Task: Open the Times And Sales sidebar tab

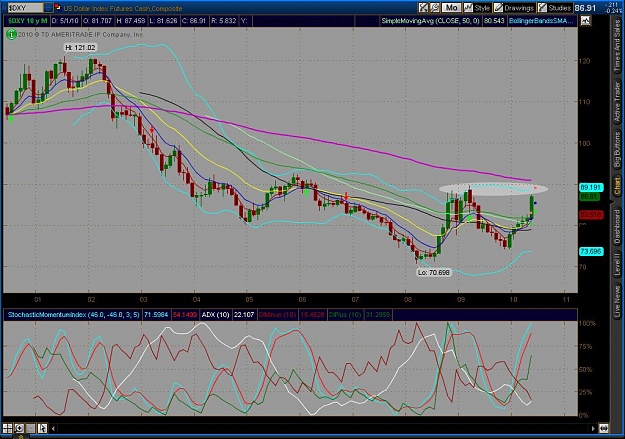Action: point(617,46)
